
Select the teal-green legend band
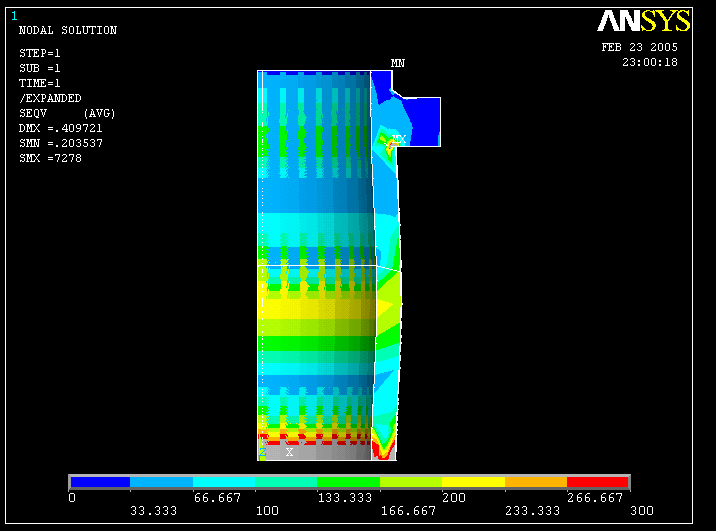286,482
